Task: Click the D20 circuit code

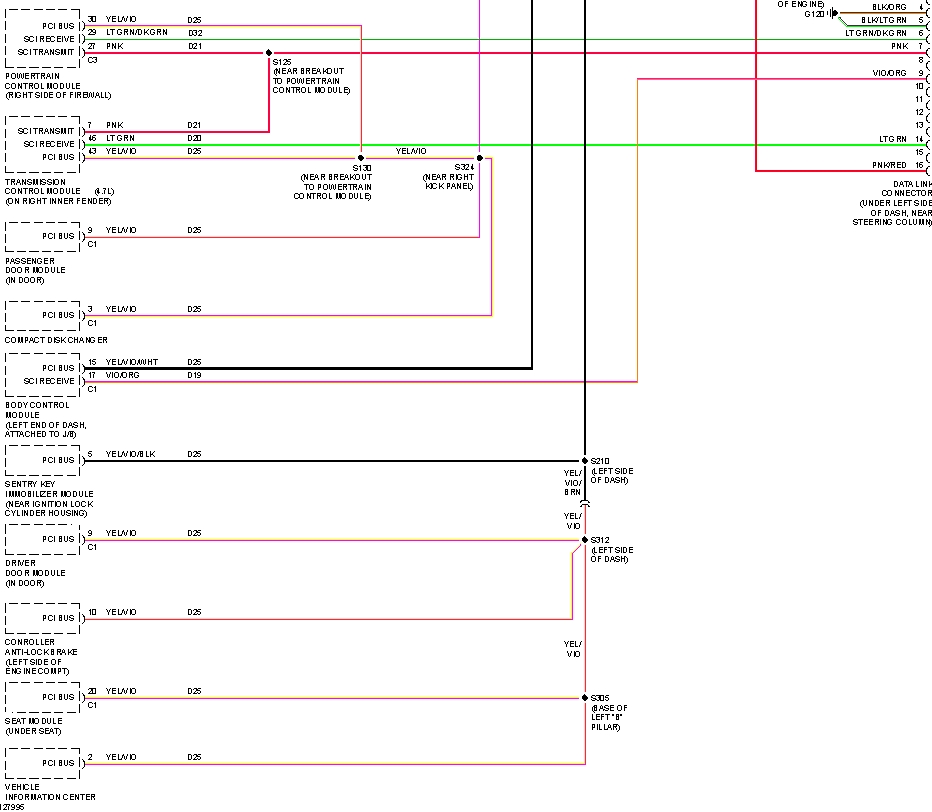Action: (194, 138)
